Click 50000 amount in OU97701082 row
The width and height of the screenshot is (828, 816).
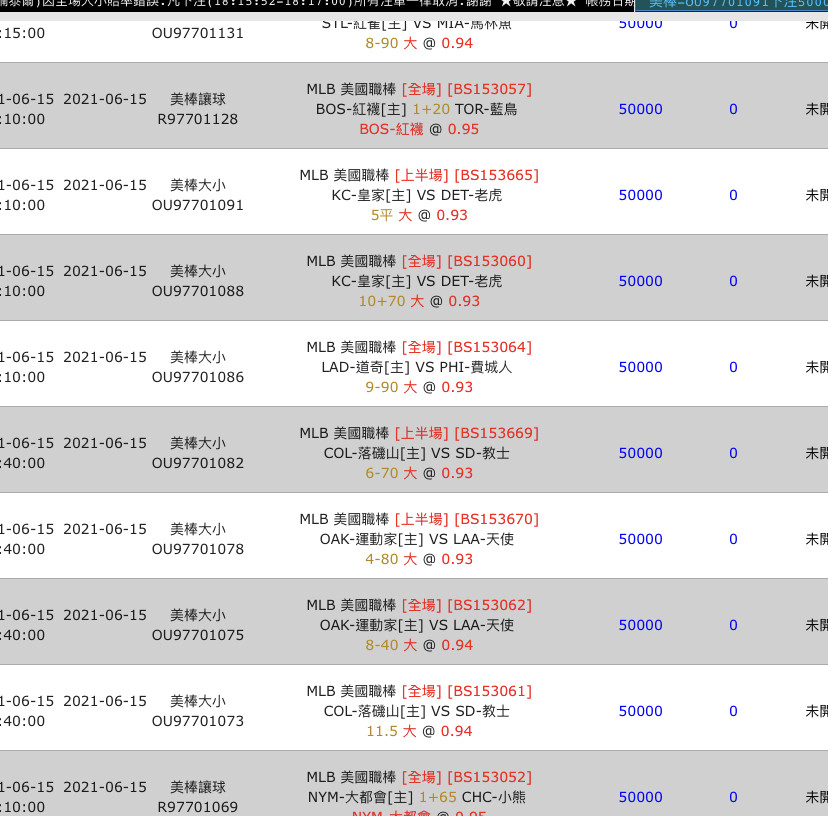coord(641,454)
